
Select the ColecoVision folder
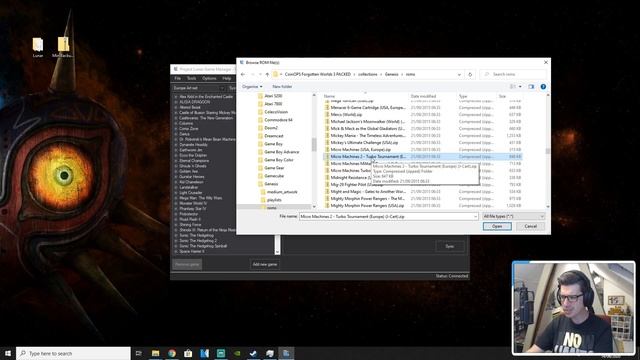pos(276,112)
